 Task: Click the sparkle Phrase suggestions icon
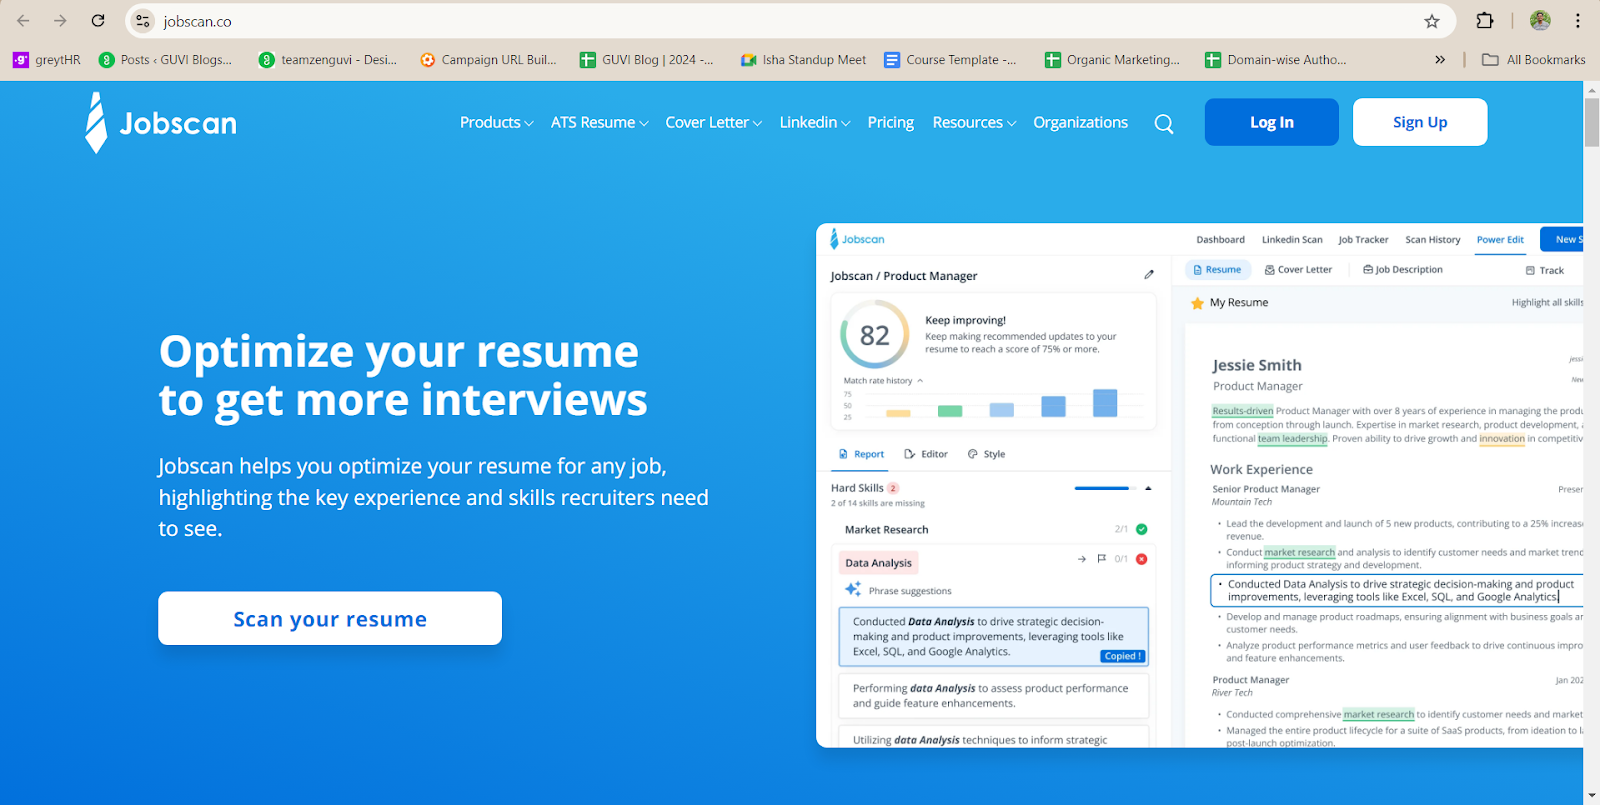pos(853,590)
